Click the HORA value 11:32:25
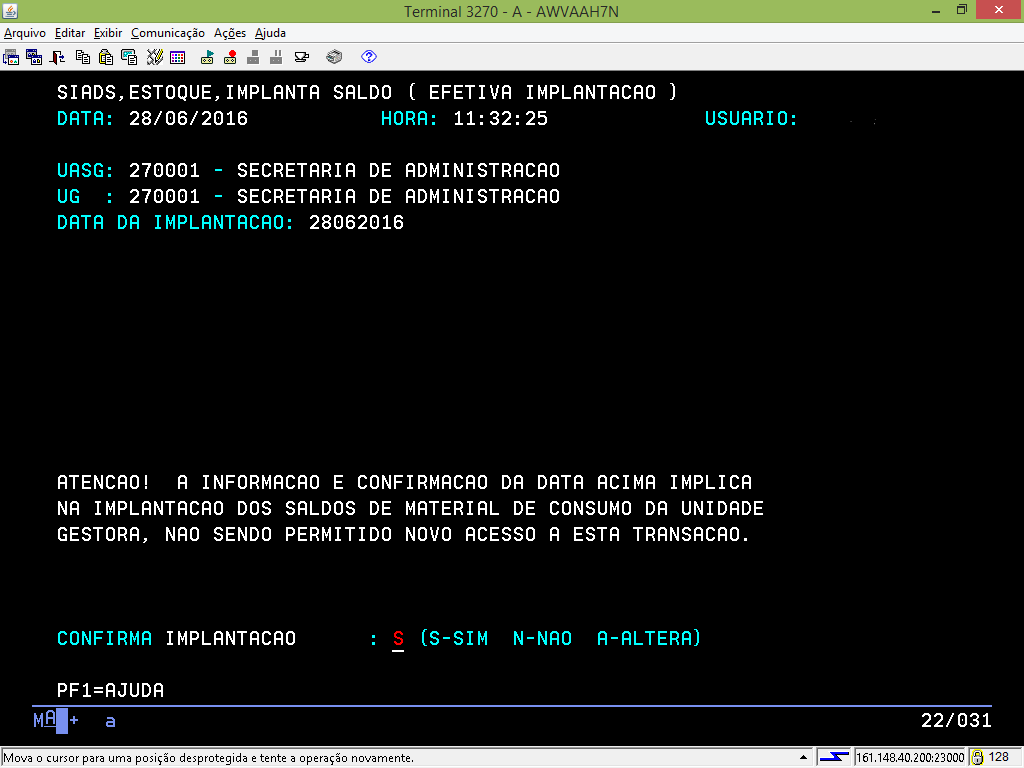Viewport: 1024px width, 768px height. [500, 119]
